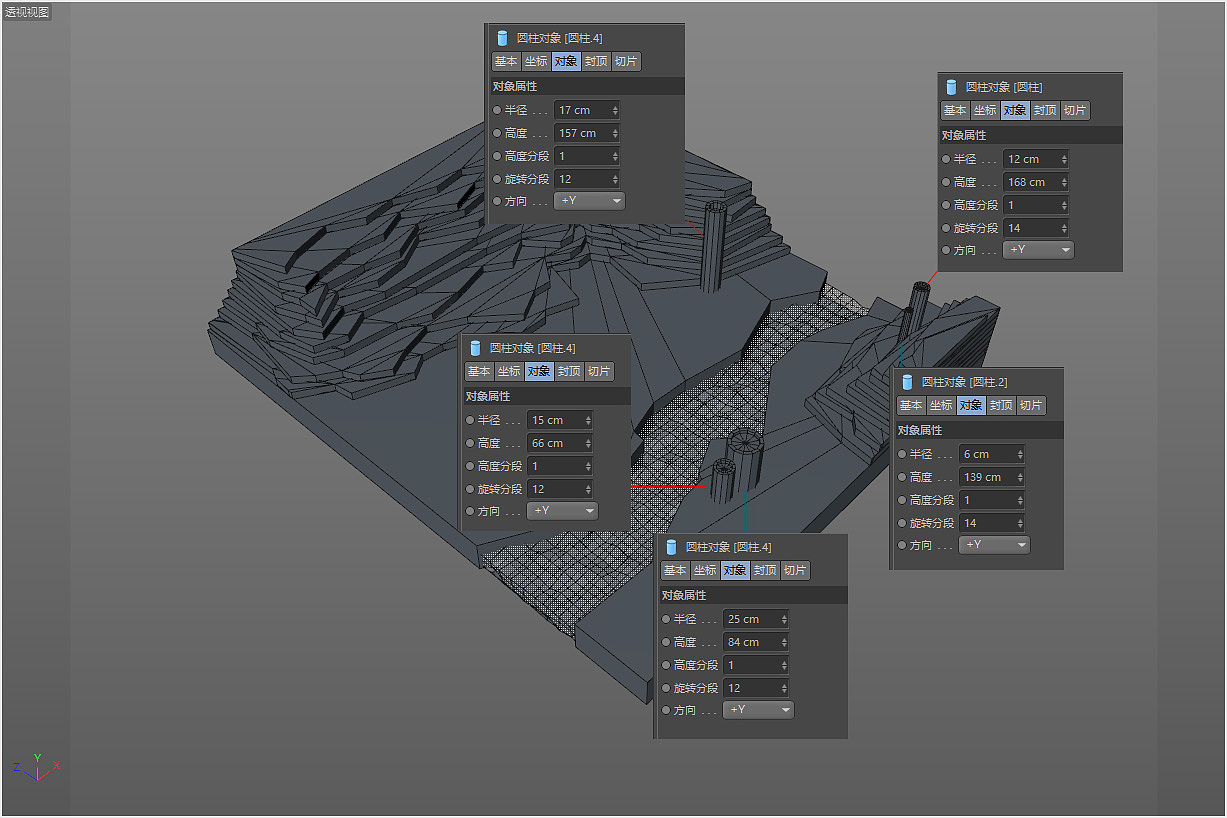Open 方向 +Y dropdown in the 25 cm radius panel
This screenshot has width=1227, height=818.
point(758,710)
